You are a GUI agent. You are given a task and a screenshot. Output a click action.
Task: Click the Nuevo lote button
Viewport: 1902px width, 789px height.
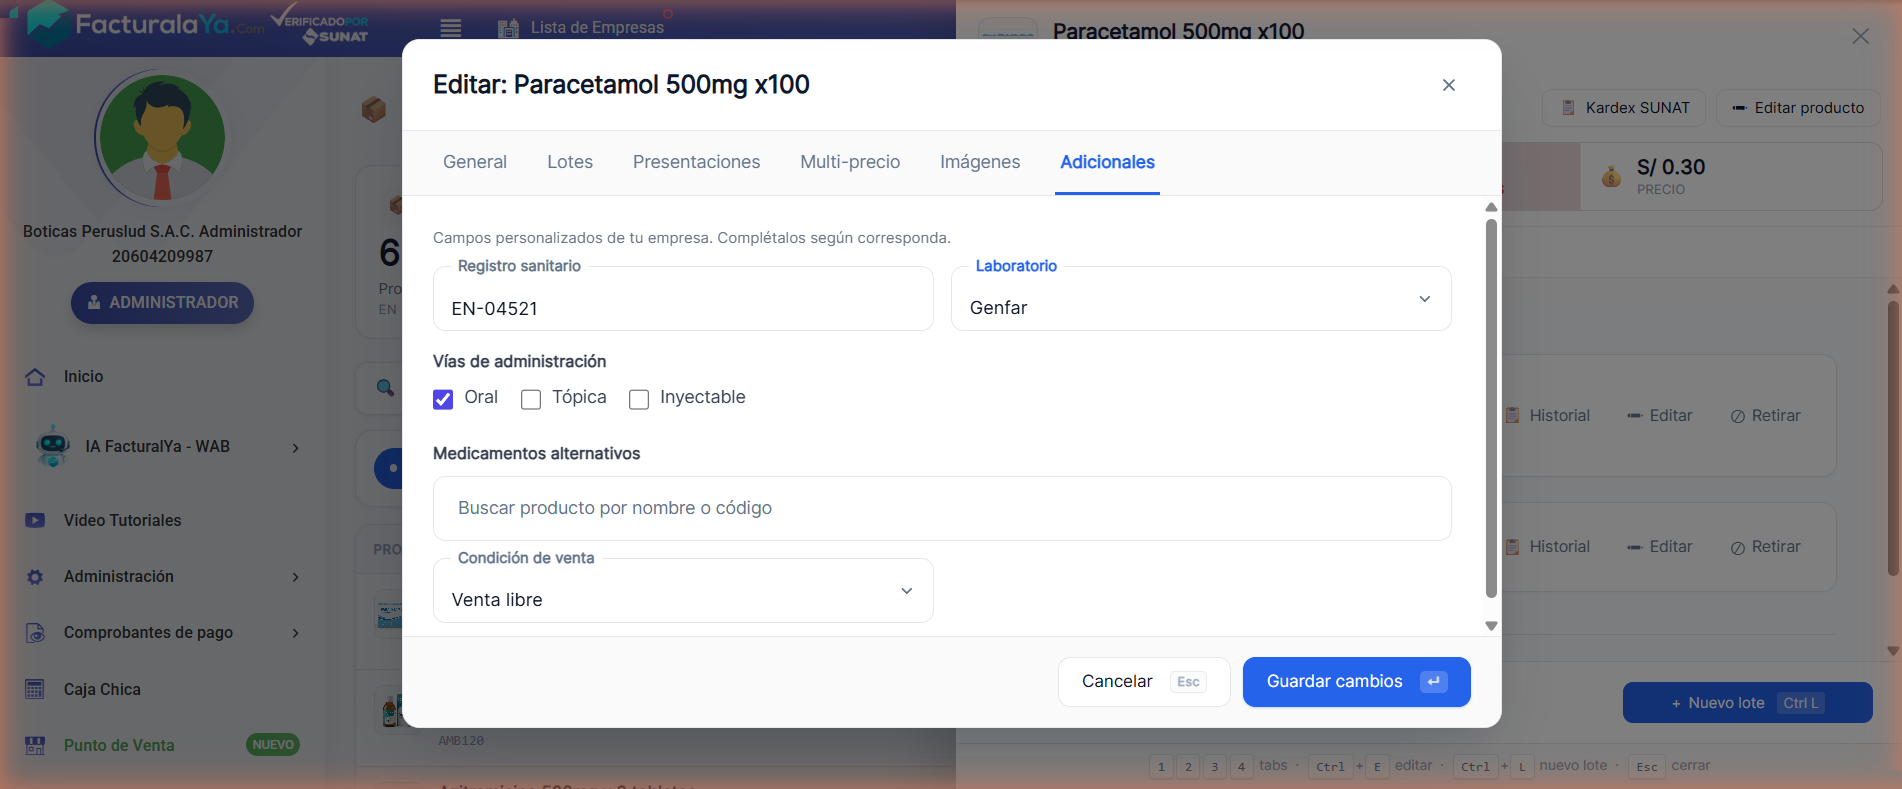tap(1747, 703)
